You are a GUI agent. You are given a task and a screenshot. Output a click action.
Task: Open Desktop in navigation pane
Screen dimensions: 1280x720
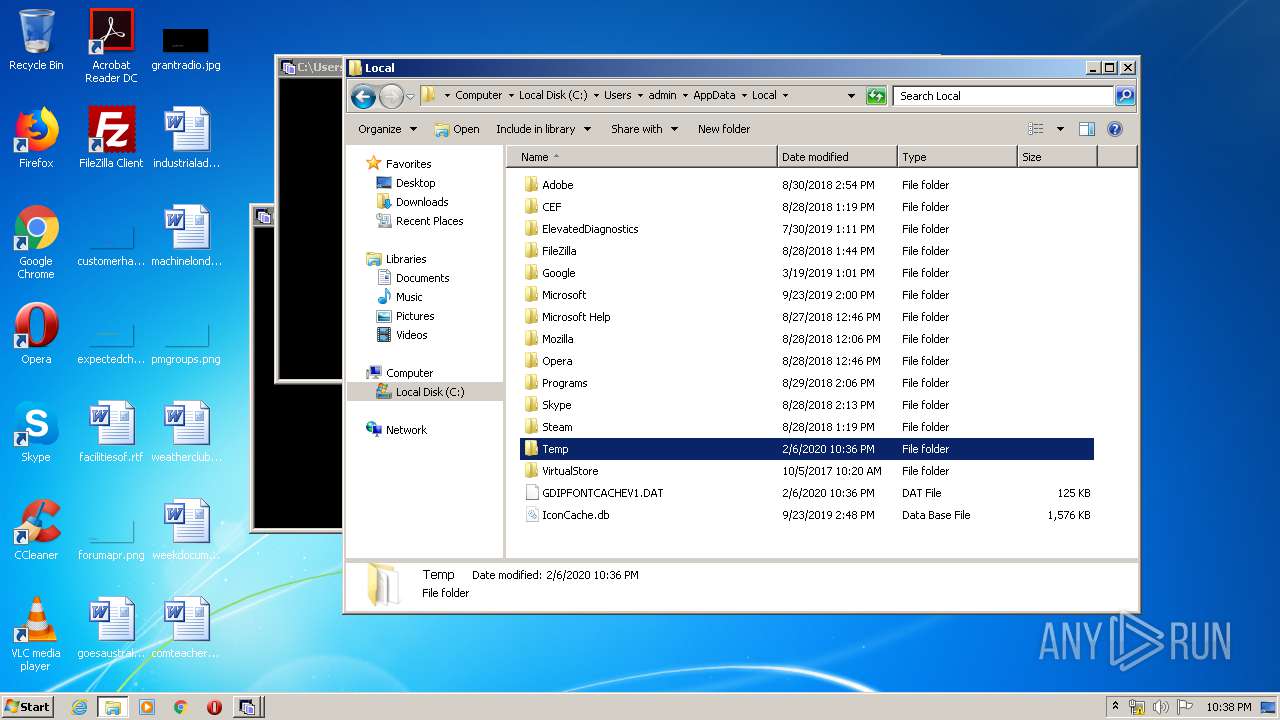(x=415, y=183)
